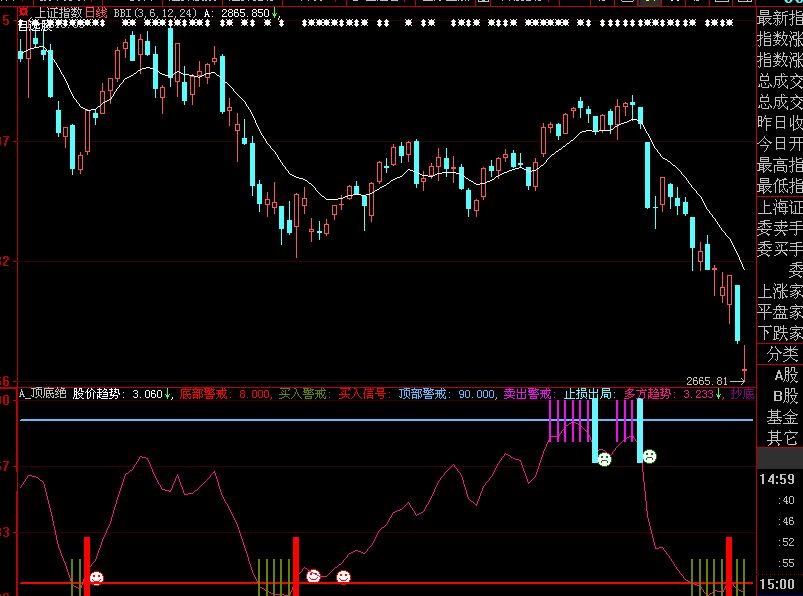Click the 上涨家 row in the side panel
Screen dimensions: 803x596
pos(780,291)
